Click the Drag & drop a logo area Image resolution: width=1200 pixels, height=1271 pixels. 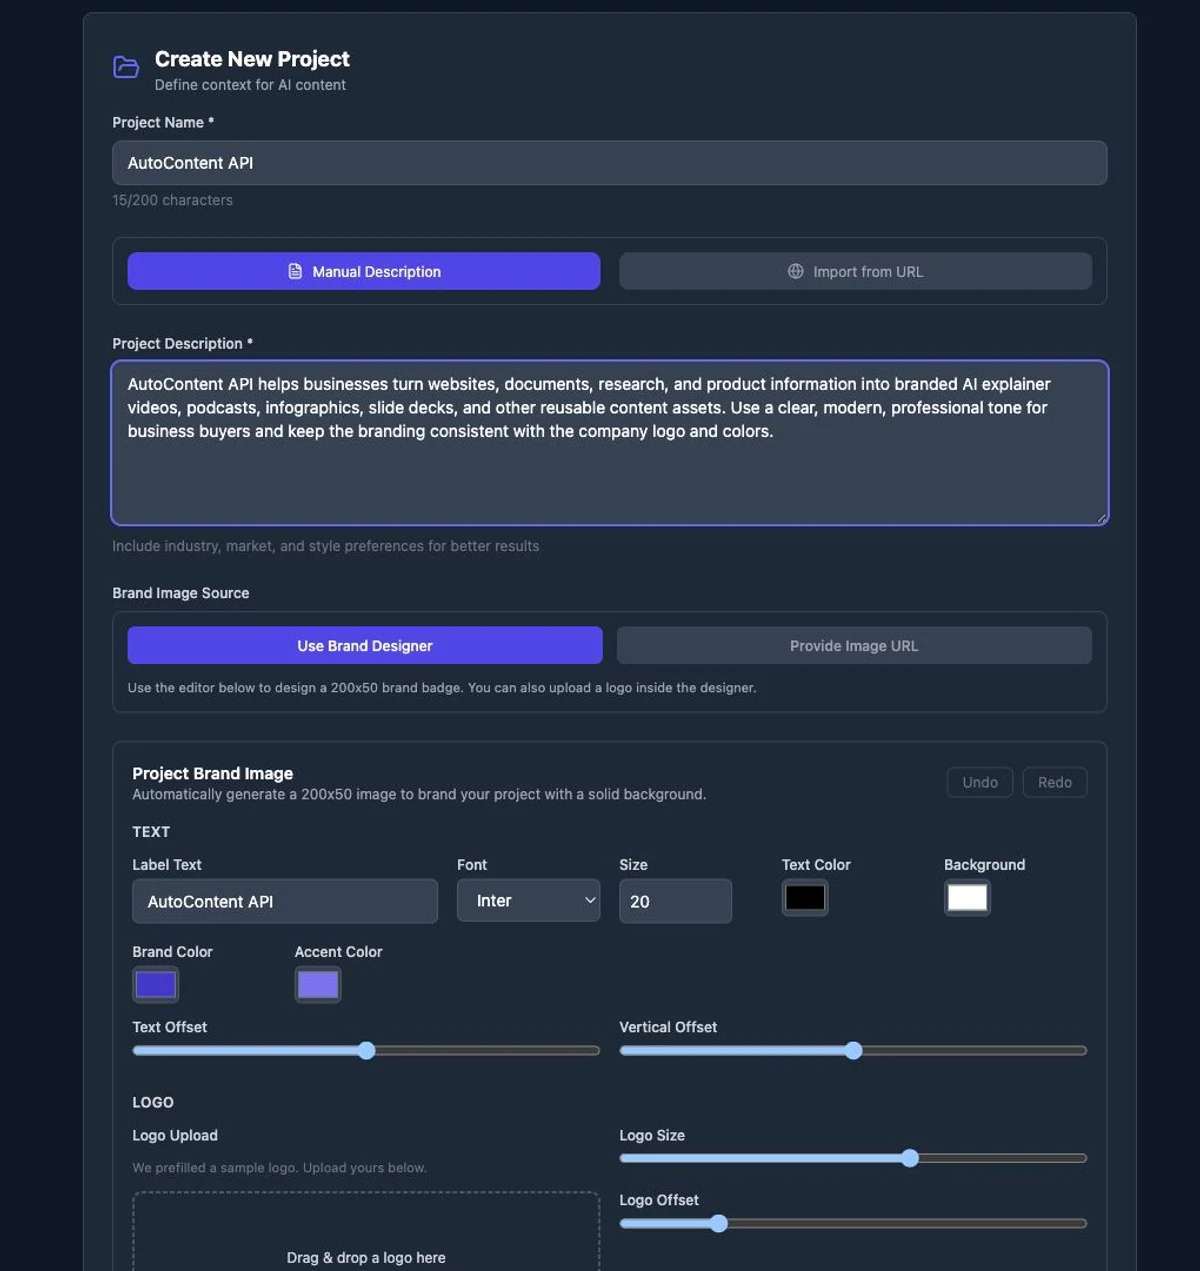pos(366,1232)
